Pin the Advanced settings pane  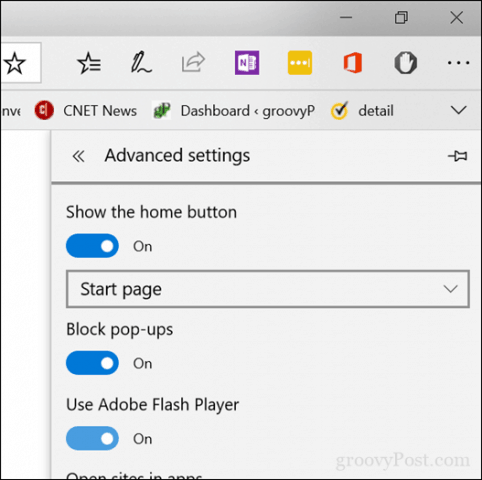pyautogui.click(x=458, y=156)
